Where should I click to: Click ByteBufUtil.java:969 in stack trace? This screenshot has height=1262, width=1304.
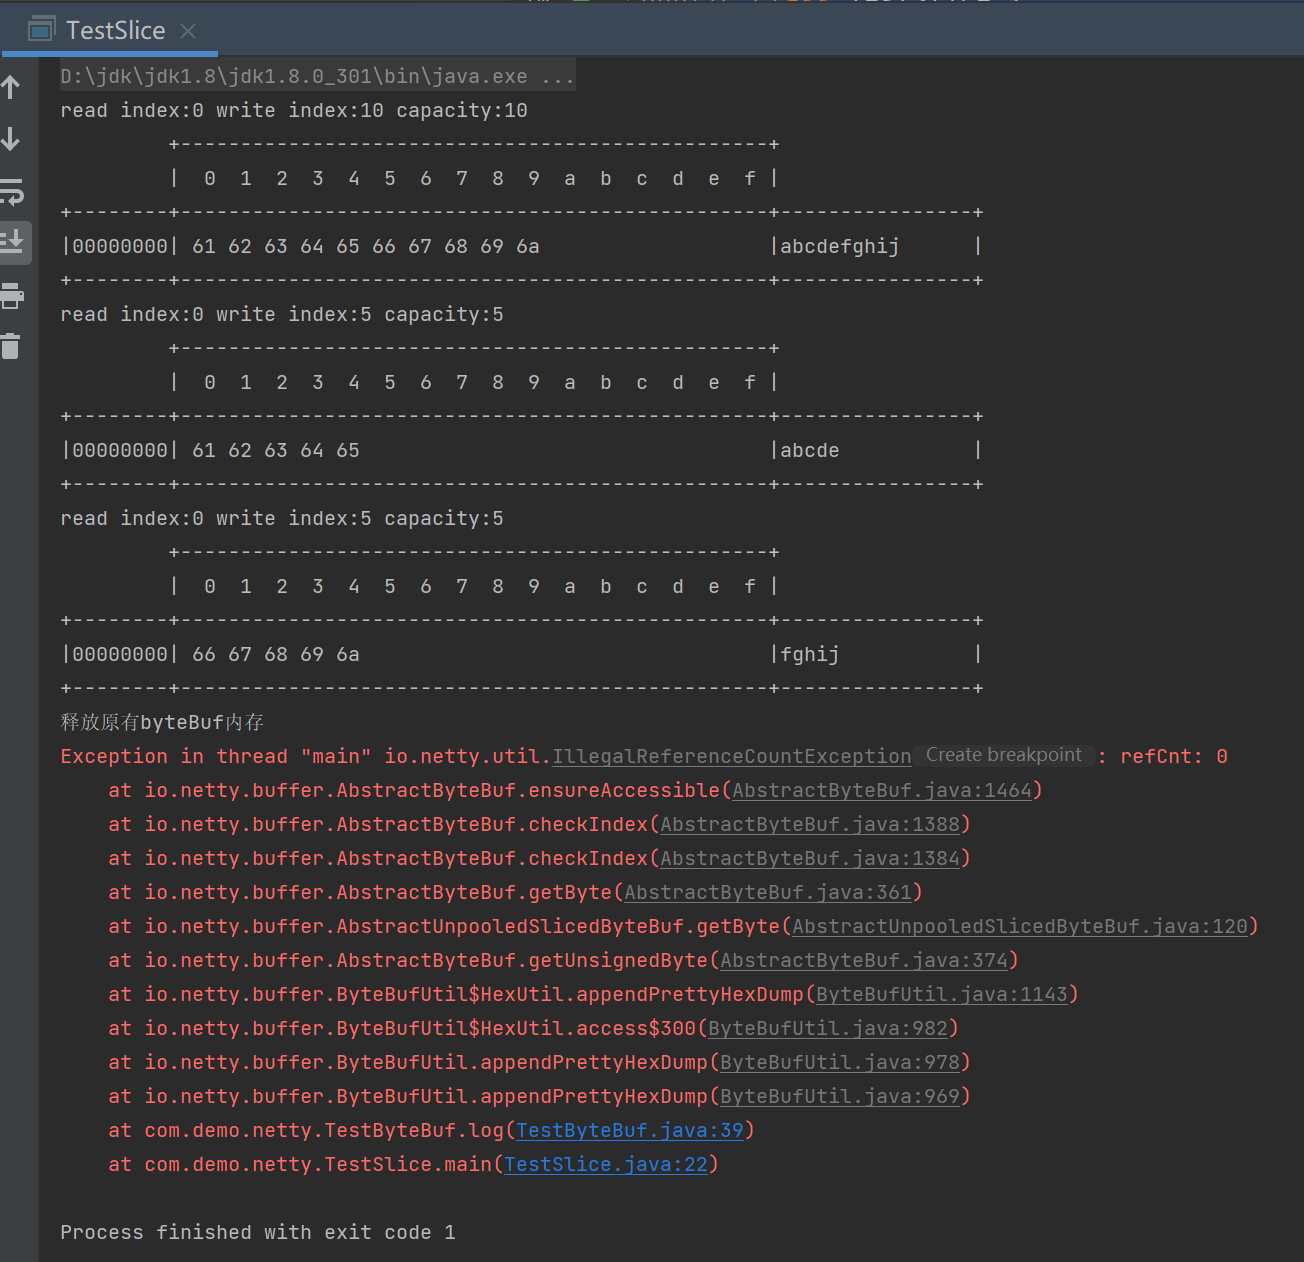(839, 1097)
